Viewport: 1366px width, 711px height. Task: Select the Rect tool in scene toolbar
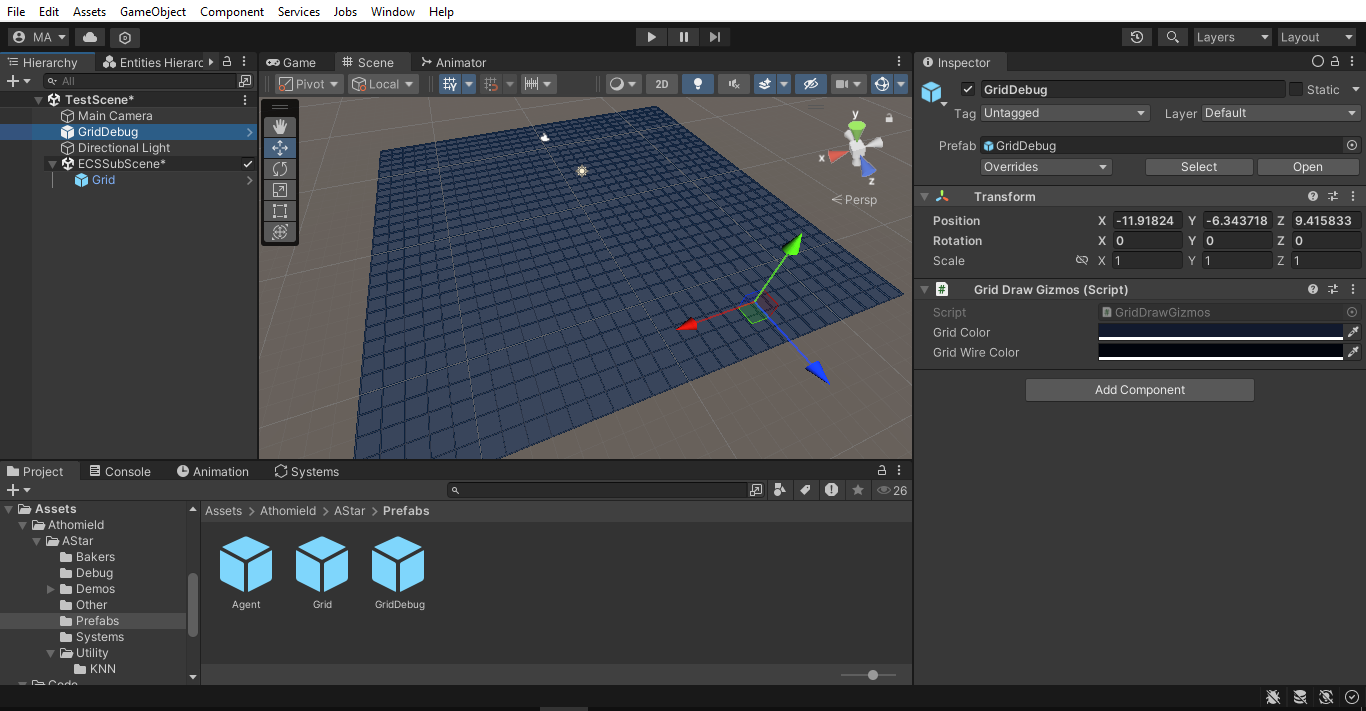pos(280,211)
